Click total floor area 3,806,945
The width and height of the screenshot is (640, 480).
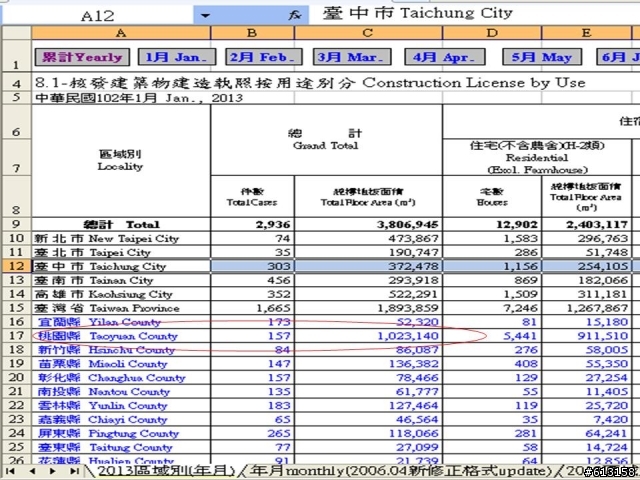368,224
